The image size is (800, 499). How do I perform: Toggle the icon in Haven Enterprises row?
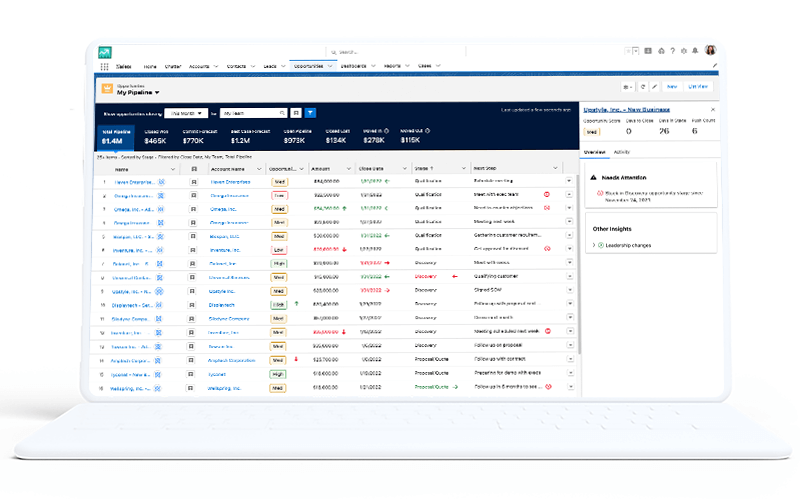click(193, 182)
